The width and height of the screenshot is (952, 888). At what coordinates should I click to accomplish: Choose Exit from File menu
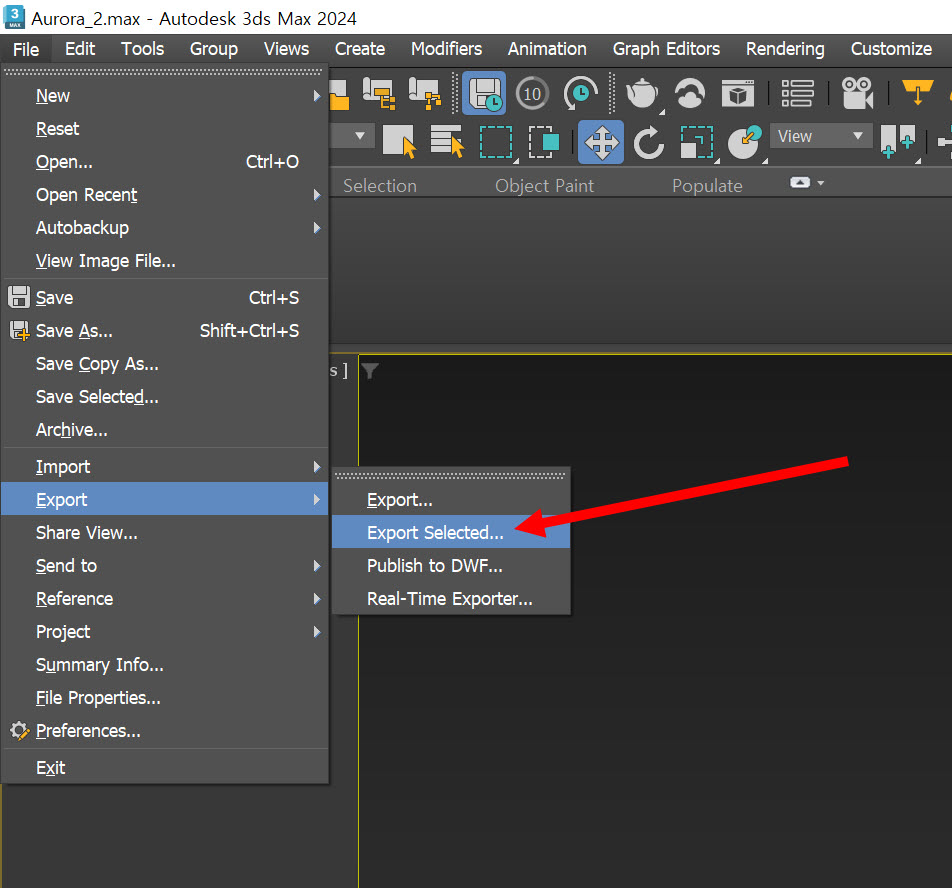(165, 768)
